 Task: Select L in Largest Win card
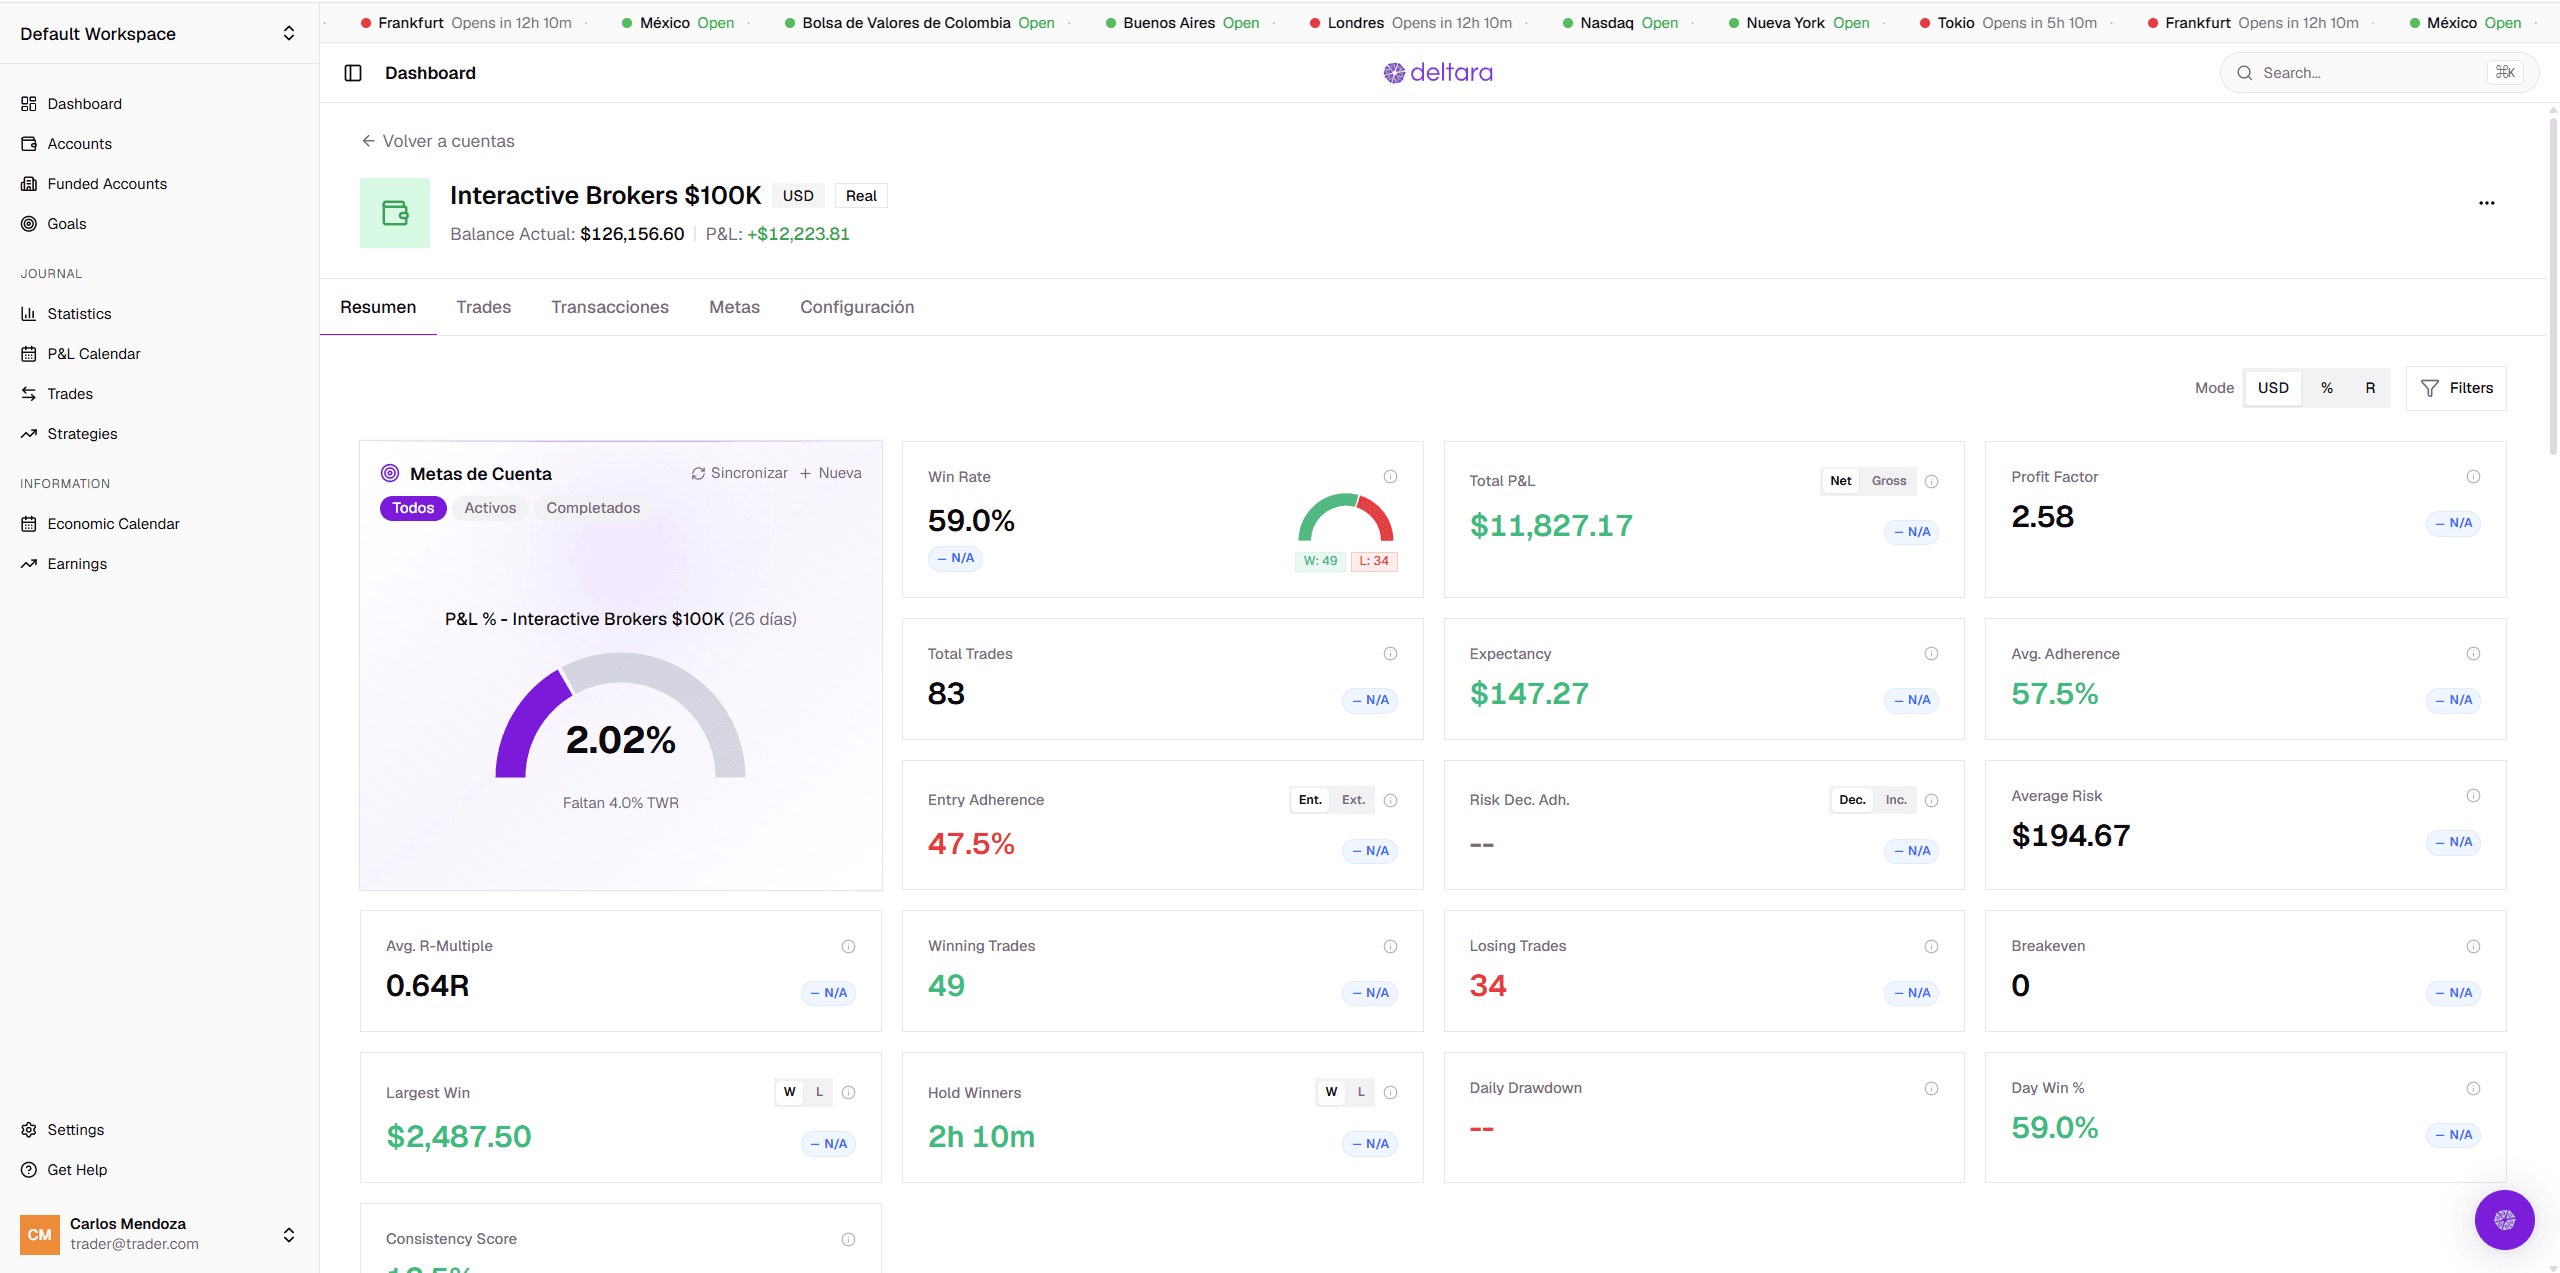click(819, 1092)
